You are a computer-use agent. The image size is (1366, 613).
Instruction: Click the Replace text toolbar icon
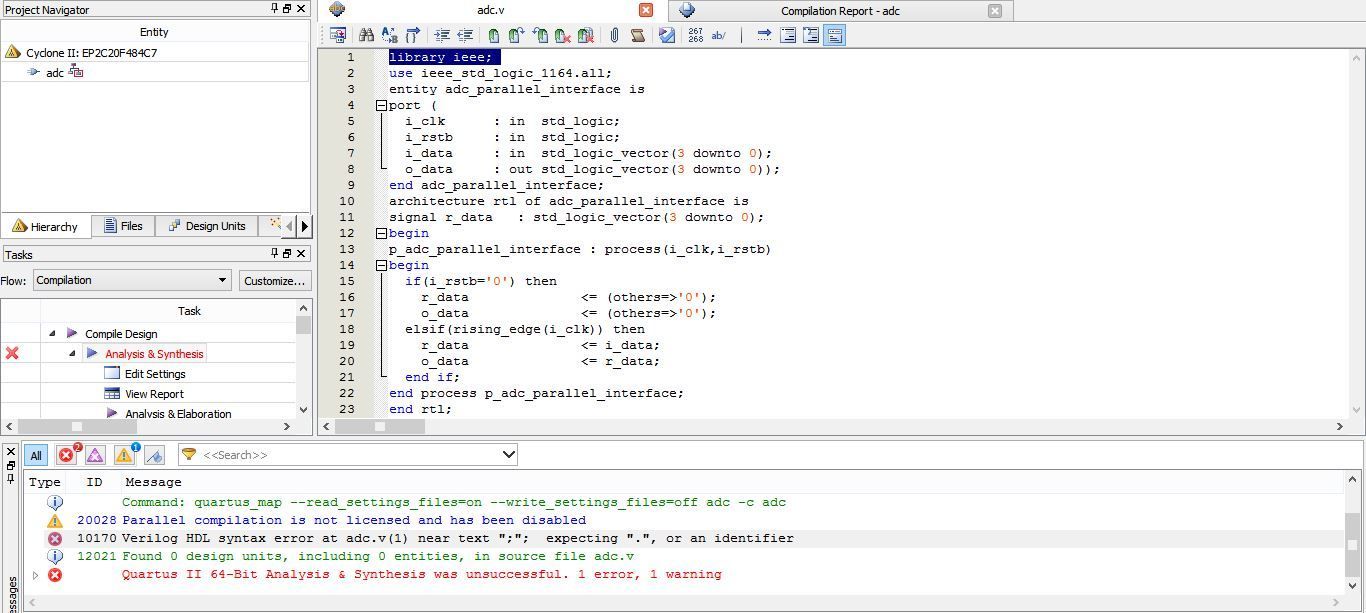[389, 35]
